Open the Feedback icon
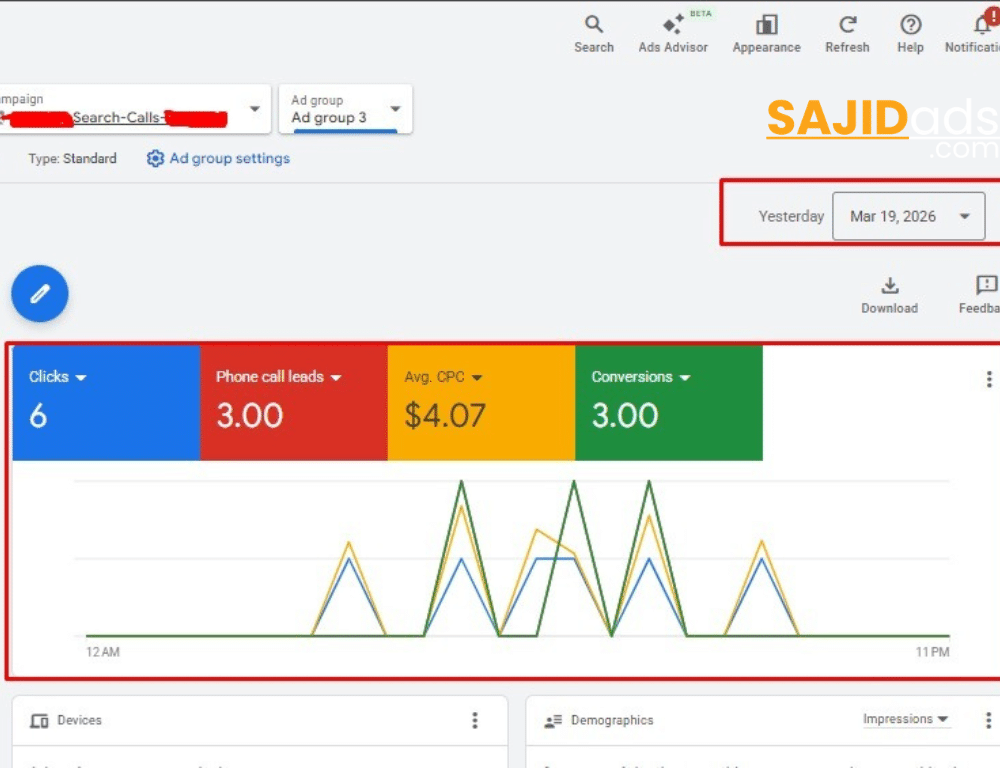This screenshot has width=1000, height=768. click(x=986, y=287)
